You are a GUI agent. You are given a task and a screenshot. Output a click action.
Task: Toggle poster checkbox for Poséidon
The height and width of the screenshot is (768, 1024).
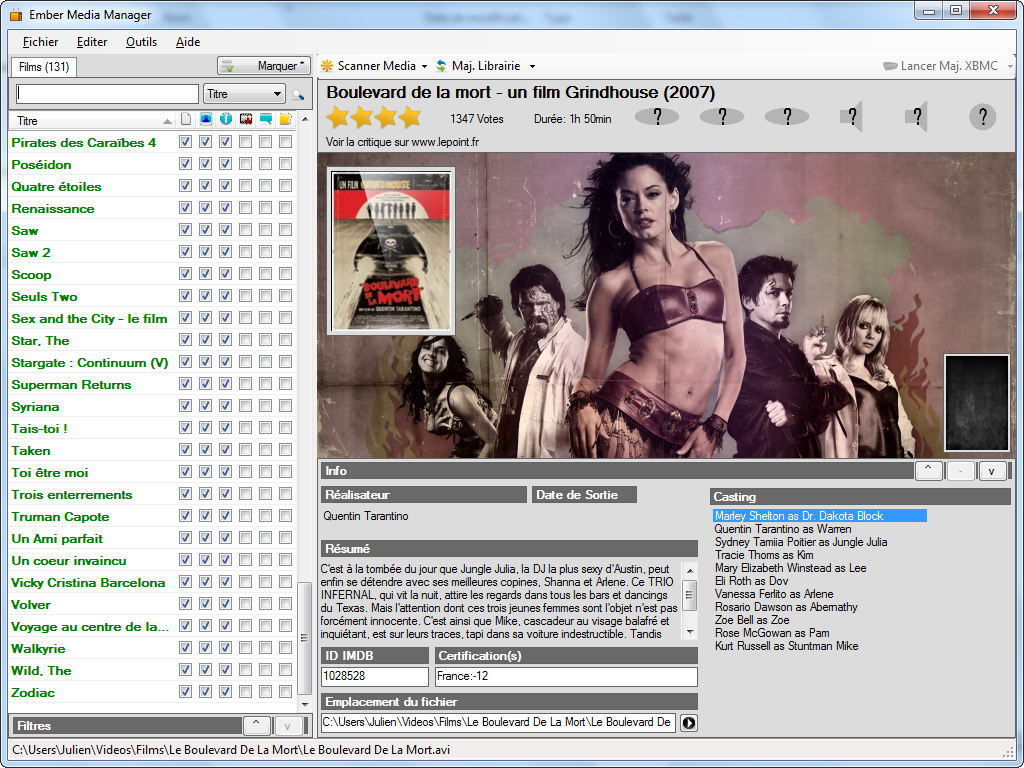(x=185, y=164)
